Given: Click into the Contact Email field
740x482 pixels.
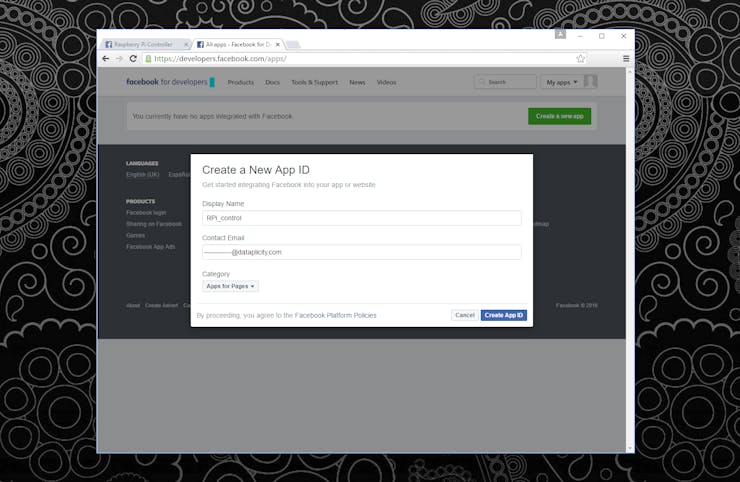Looking at the screenshot, I should (362, 252).
